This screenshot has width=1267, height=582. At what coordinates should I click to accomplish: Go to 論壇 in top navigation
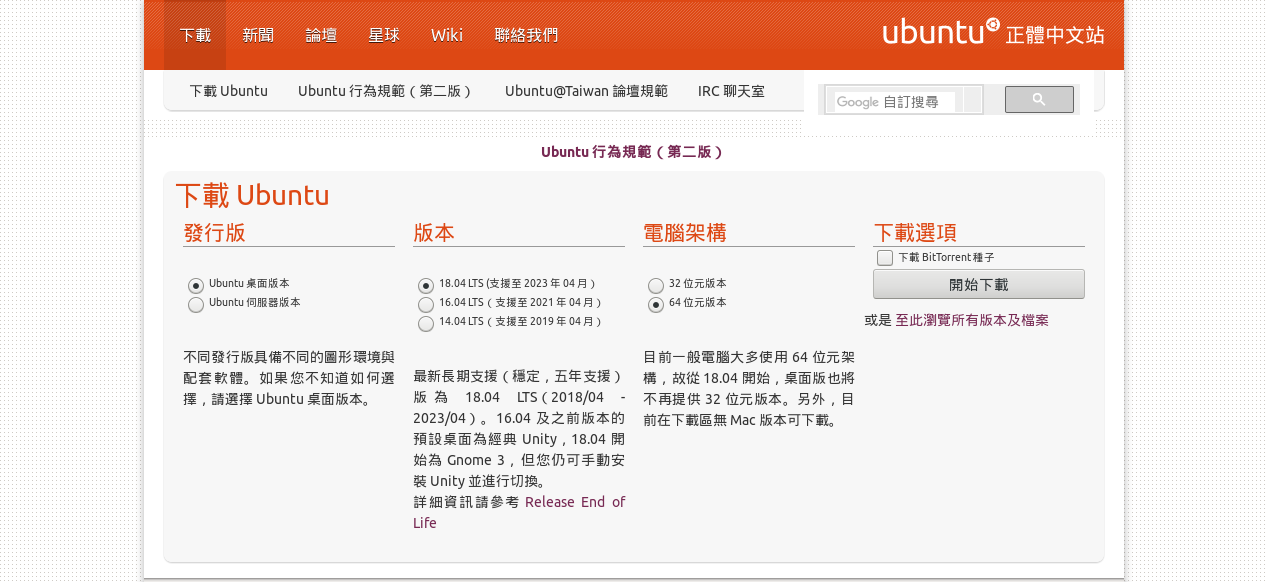coord(321,35)
